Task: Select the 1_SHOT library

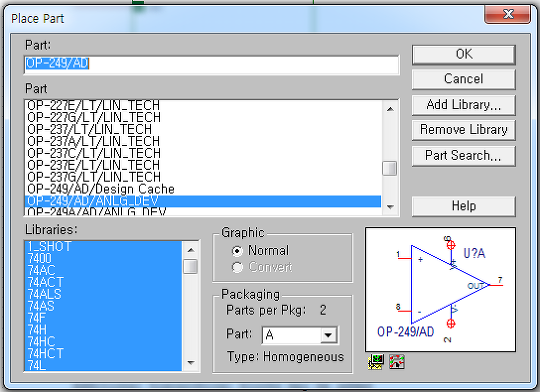Action: [x=103, y=247]
